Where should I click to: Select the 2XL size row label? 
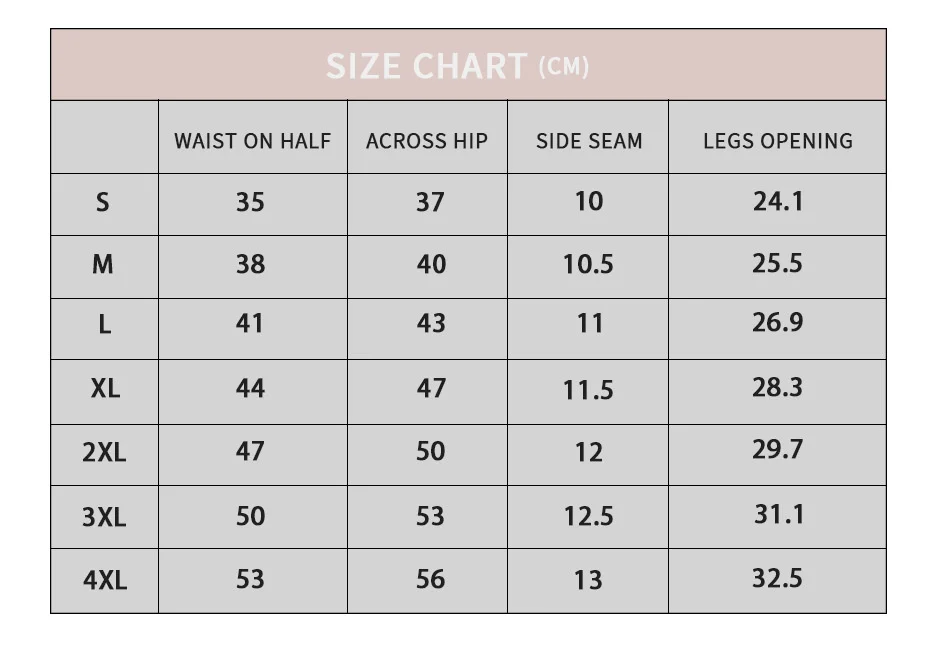click(104, 452)
